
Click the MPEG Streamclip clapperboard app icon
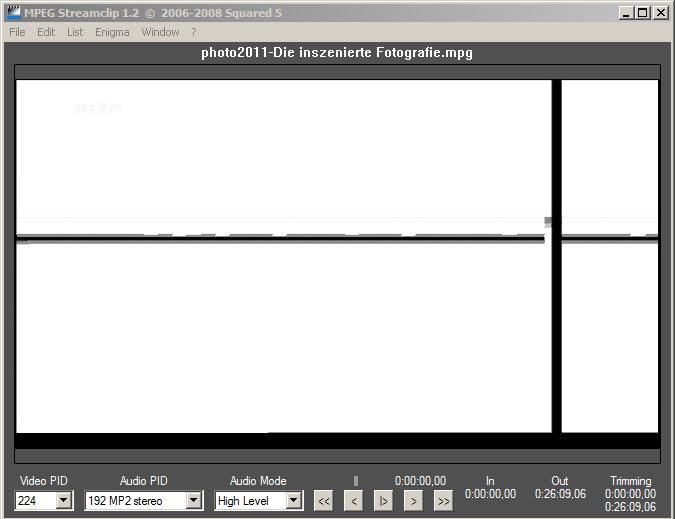[x=13, y=12]
